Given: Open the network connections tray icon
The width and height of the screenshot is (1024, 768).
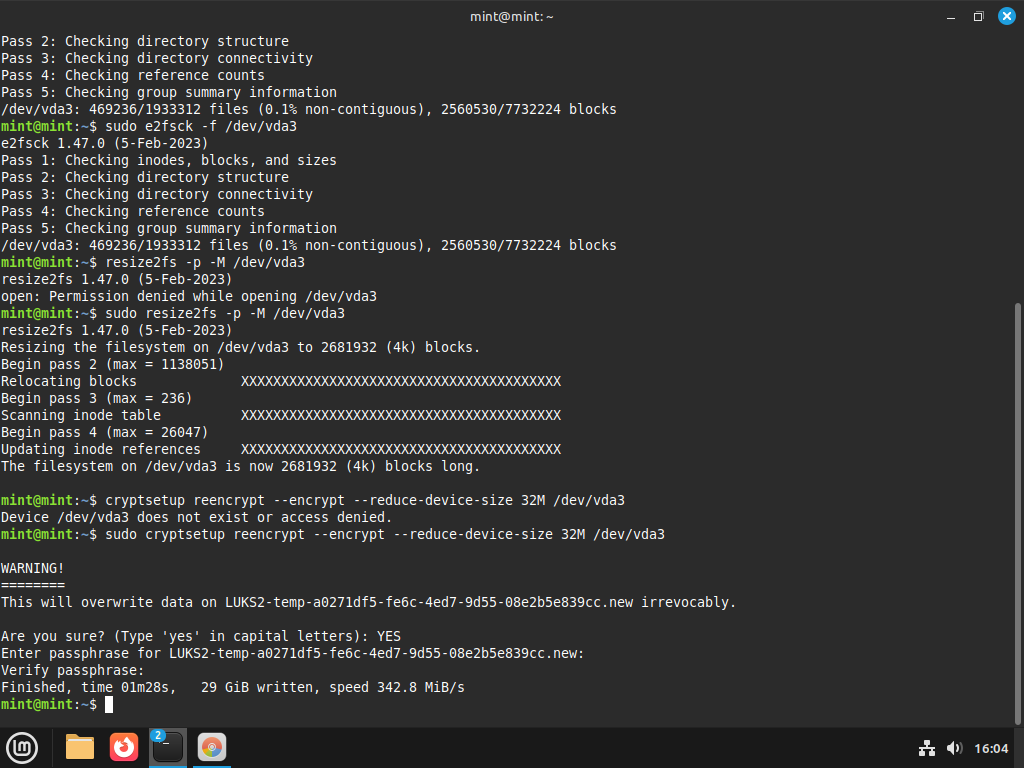Looking at the screenshot, I should (x=927, y=748).
